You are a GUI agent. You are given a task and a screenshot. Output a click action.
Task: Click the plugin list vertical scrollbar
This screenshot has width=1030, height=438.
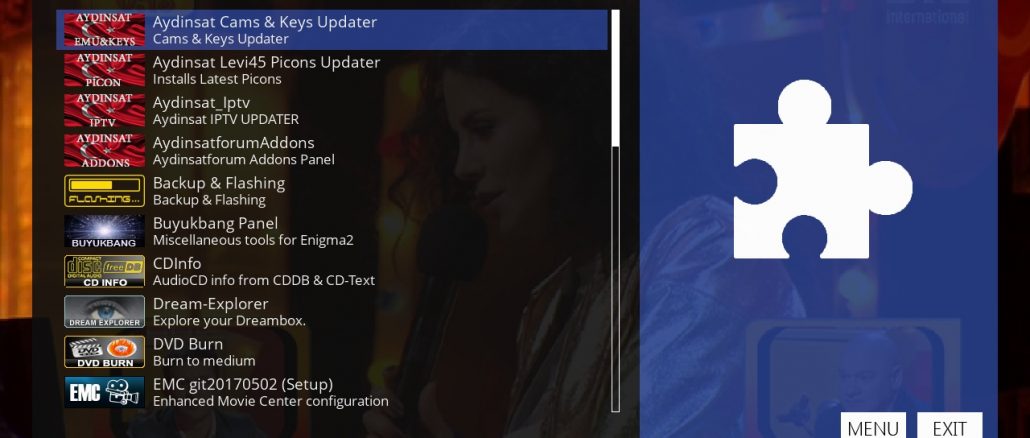[x=616, y=211]
